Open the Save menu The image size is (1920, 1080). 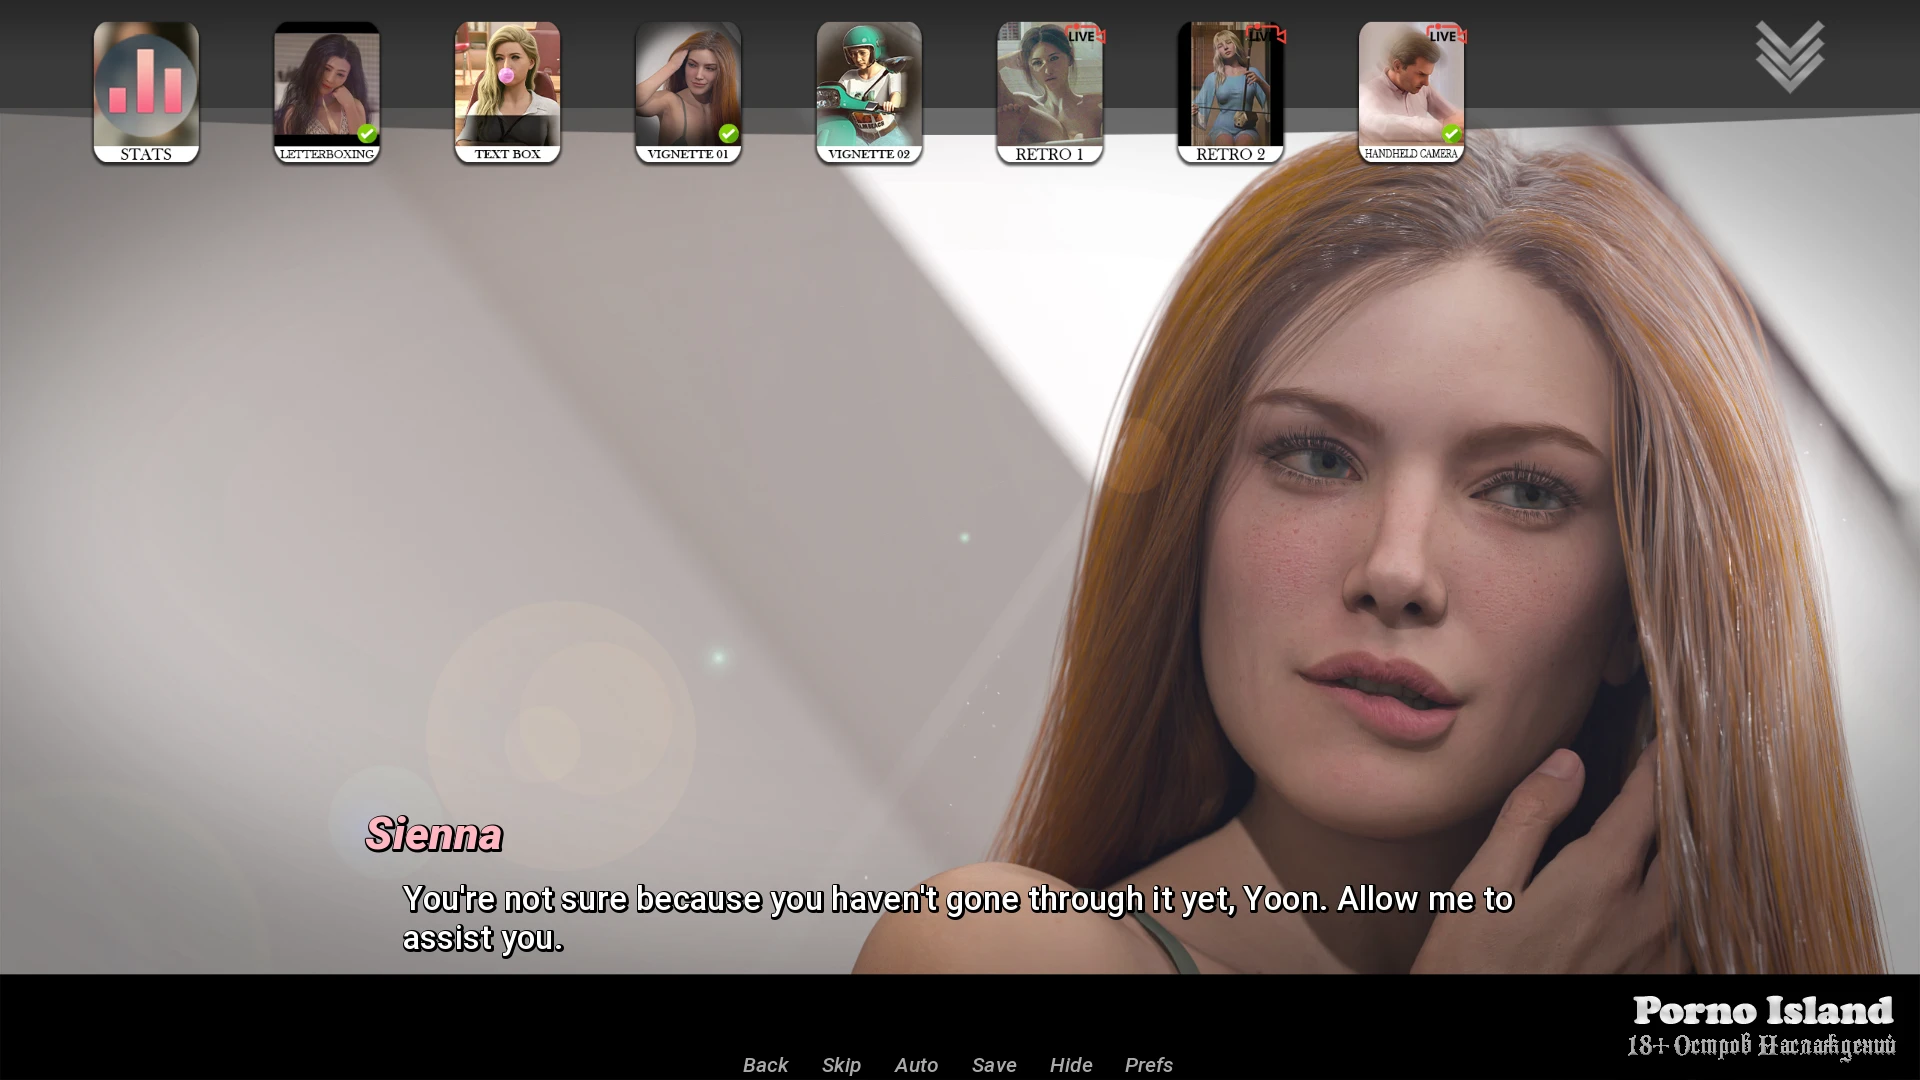(994, 1065)
